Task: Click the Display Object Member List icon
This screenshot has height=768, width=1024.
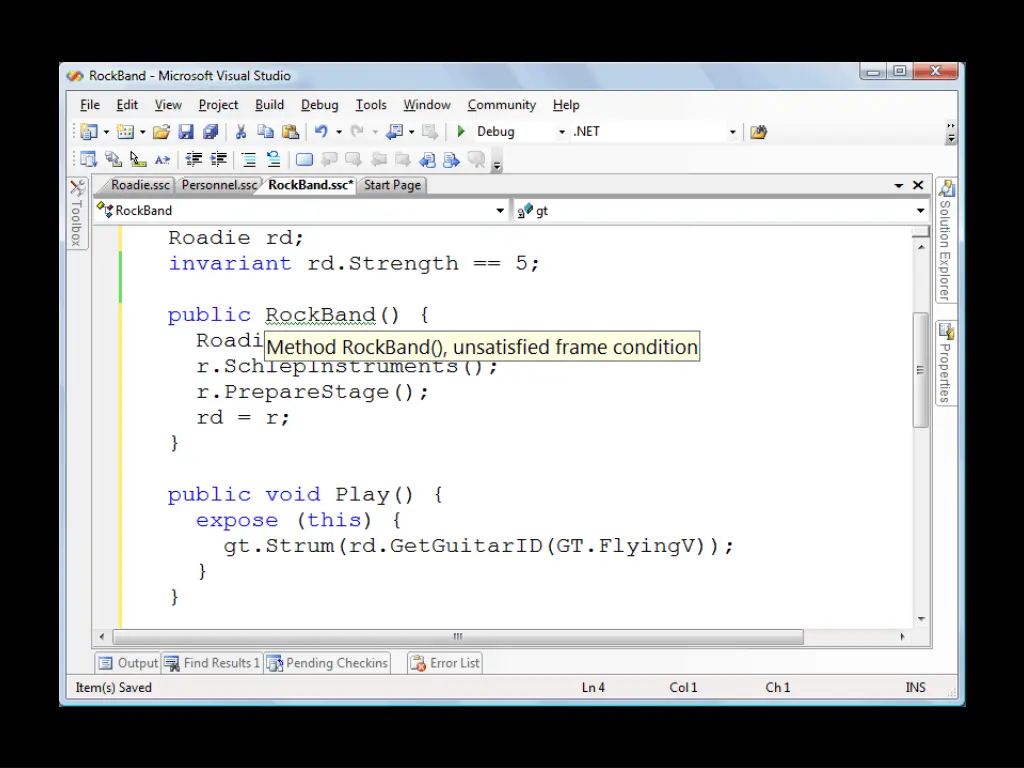Action: [88, 159]
